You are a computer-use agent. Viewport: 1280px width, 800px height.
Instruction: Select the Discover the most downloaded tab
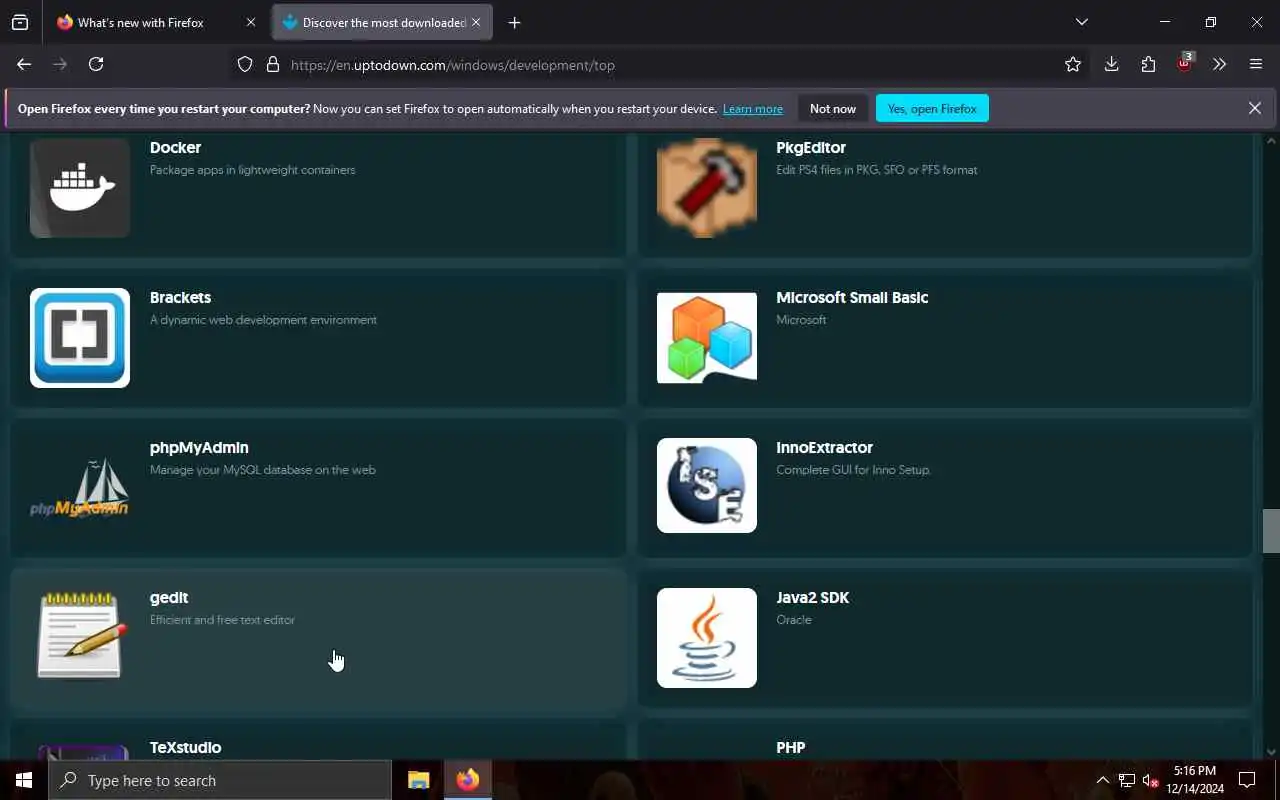(x=382, y=22)
